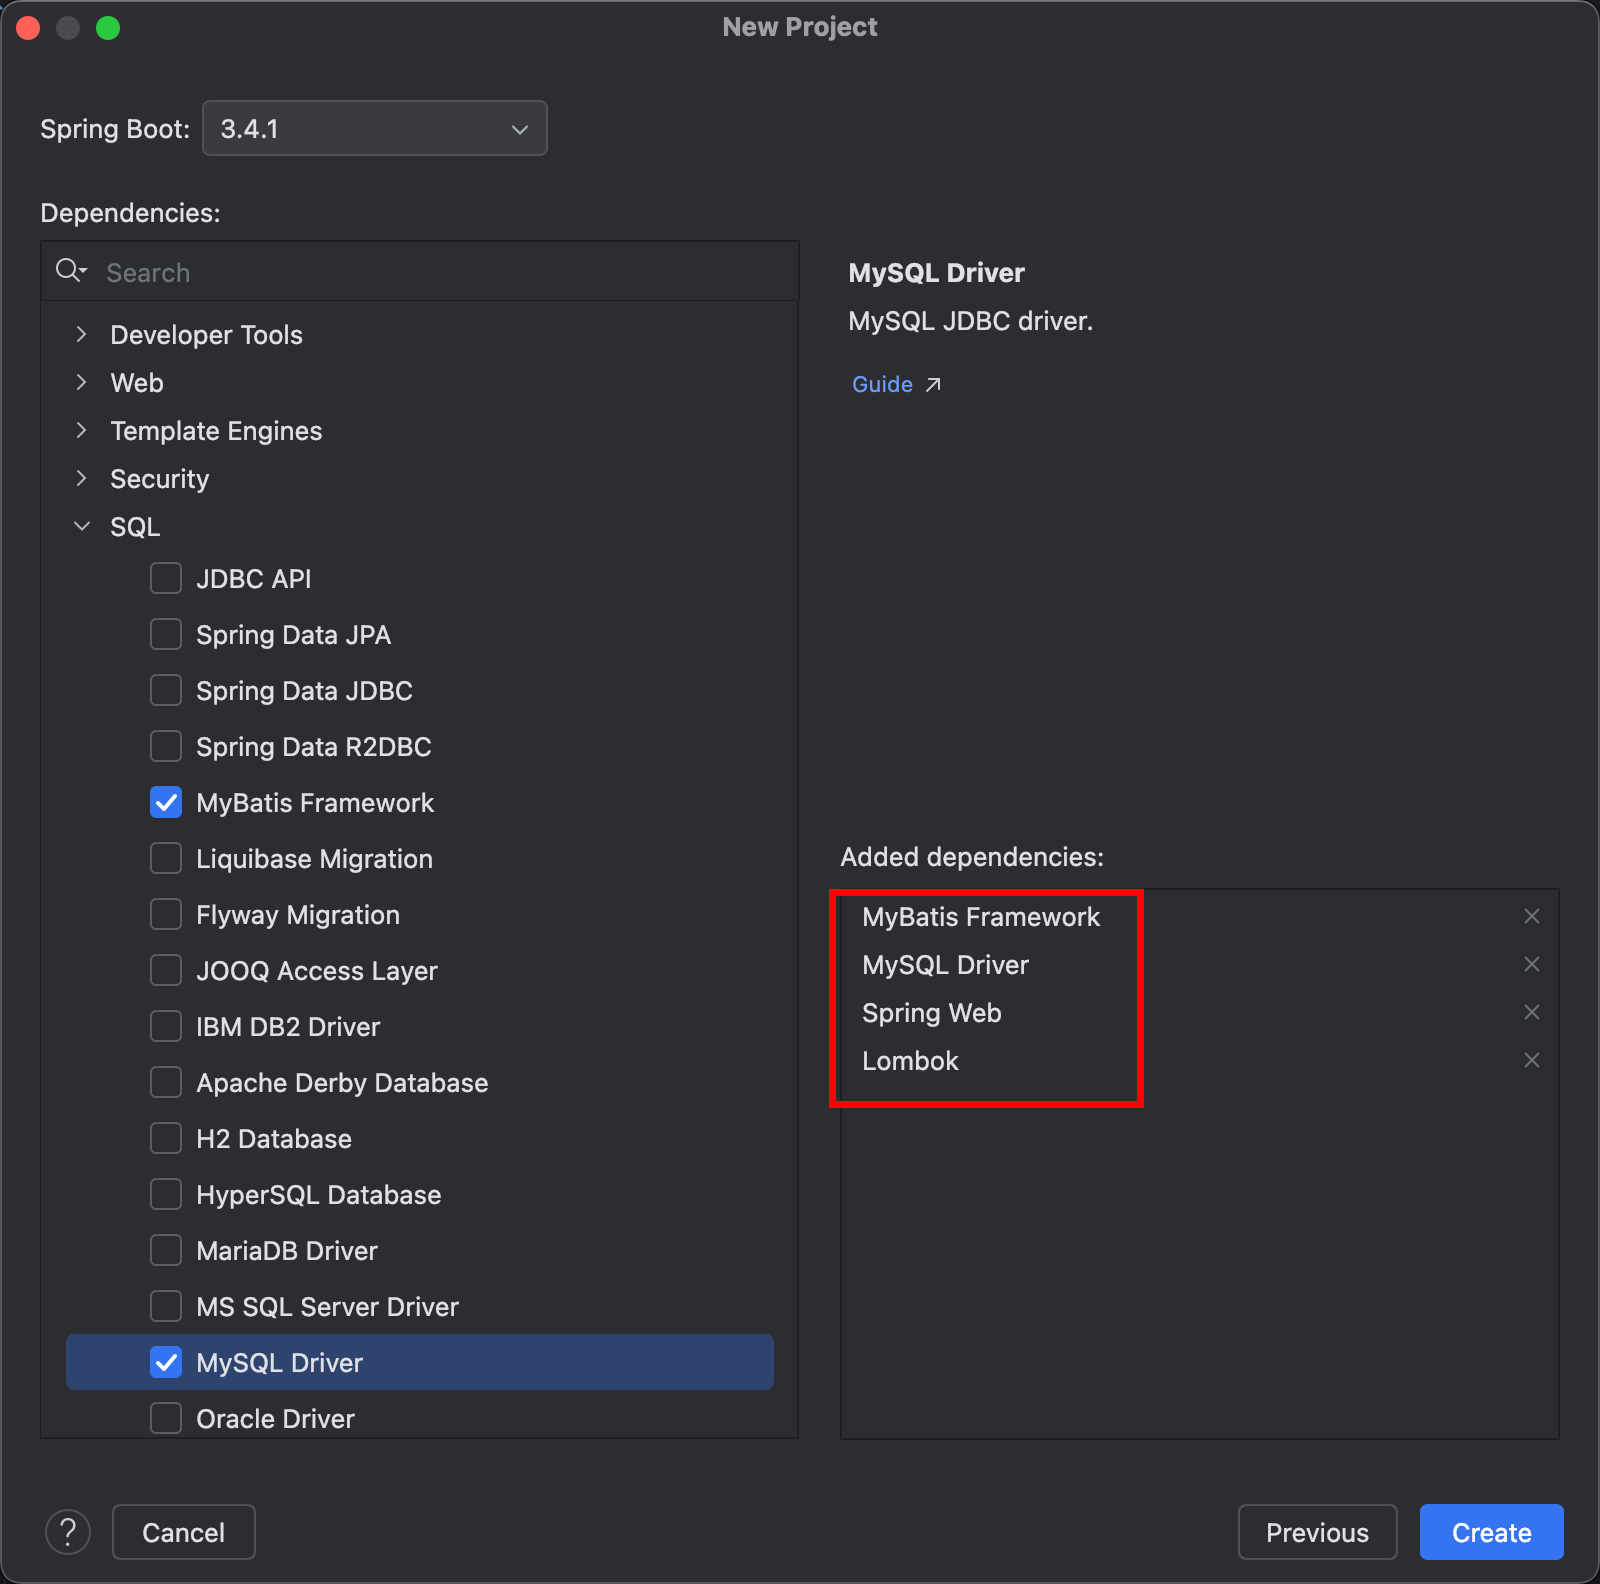Enable IBM DB2 Driver checkbox

[166, 1026]
